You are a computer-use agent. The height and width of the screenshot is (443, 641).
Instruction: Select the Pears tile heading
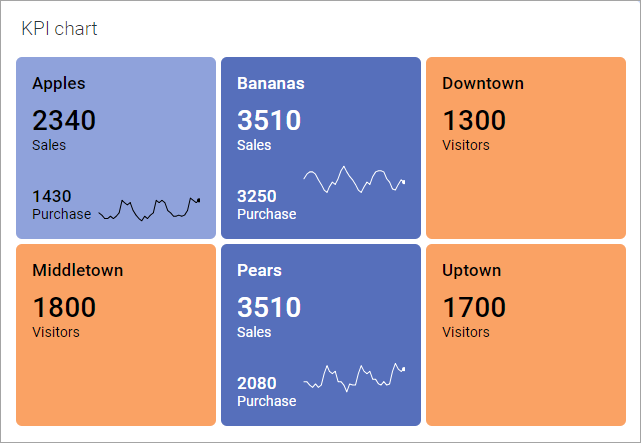pyautogui.click(x=259, y=270)
